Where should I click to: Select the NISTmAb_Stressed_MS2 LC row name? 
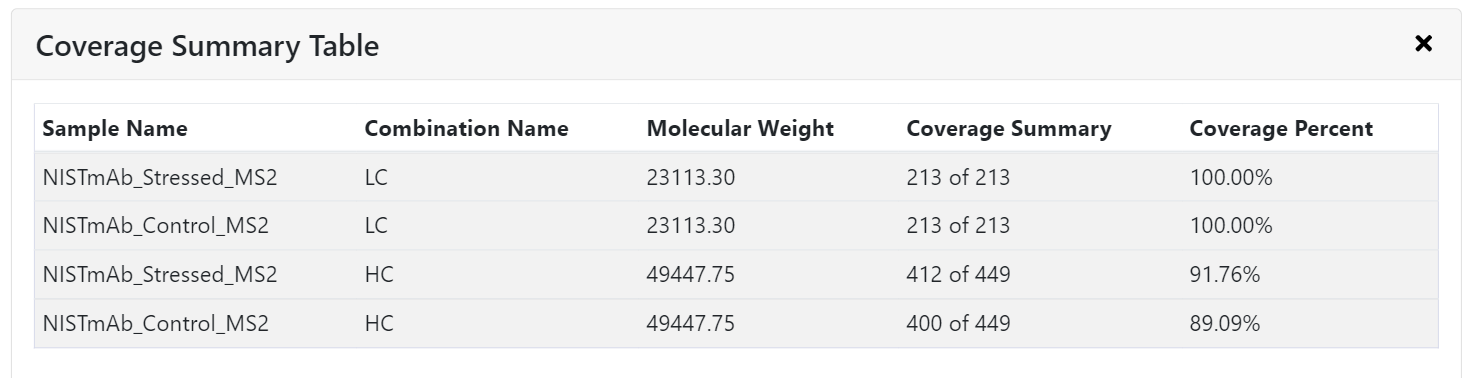160,178
